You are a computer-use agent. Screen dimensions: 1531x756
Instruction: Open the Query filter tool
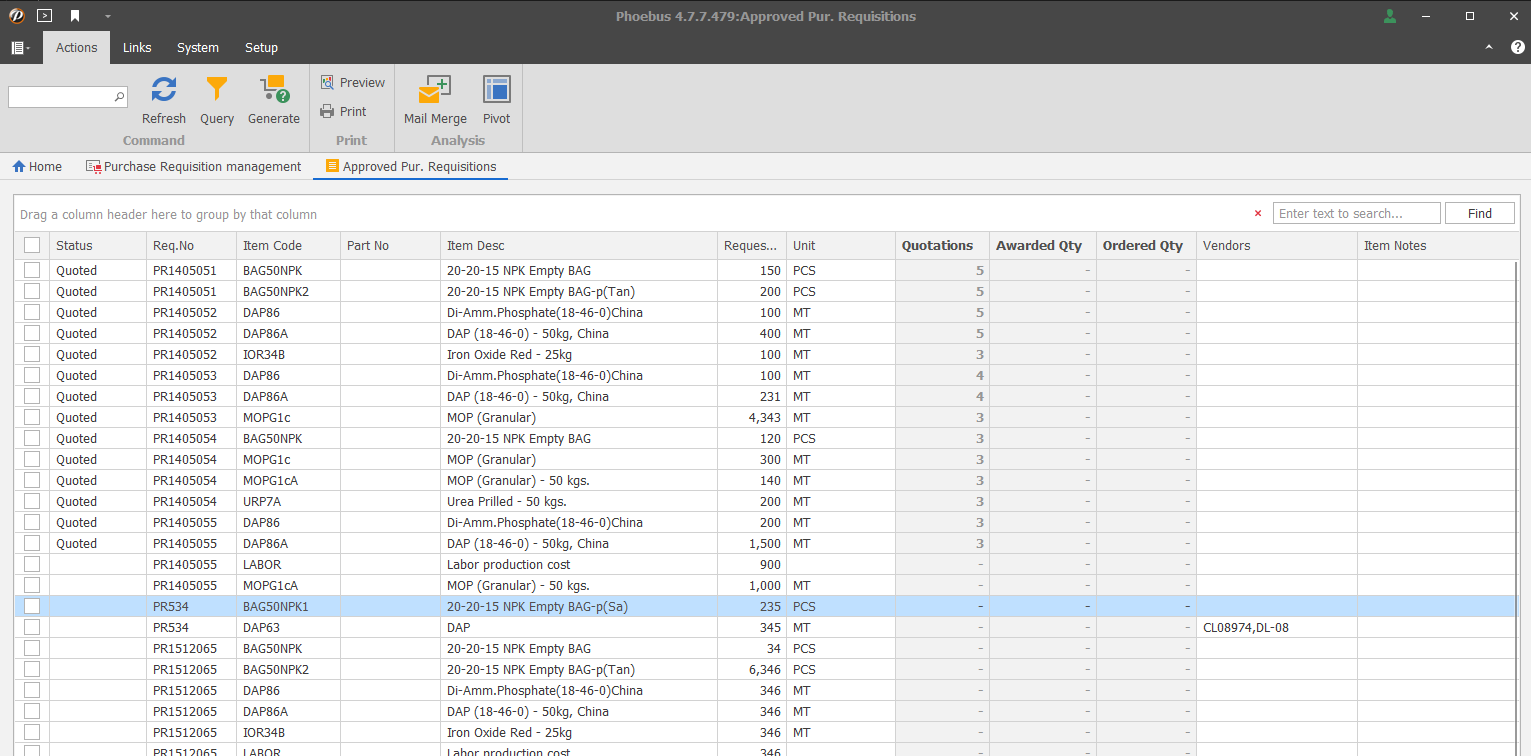click(217, 90)
